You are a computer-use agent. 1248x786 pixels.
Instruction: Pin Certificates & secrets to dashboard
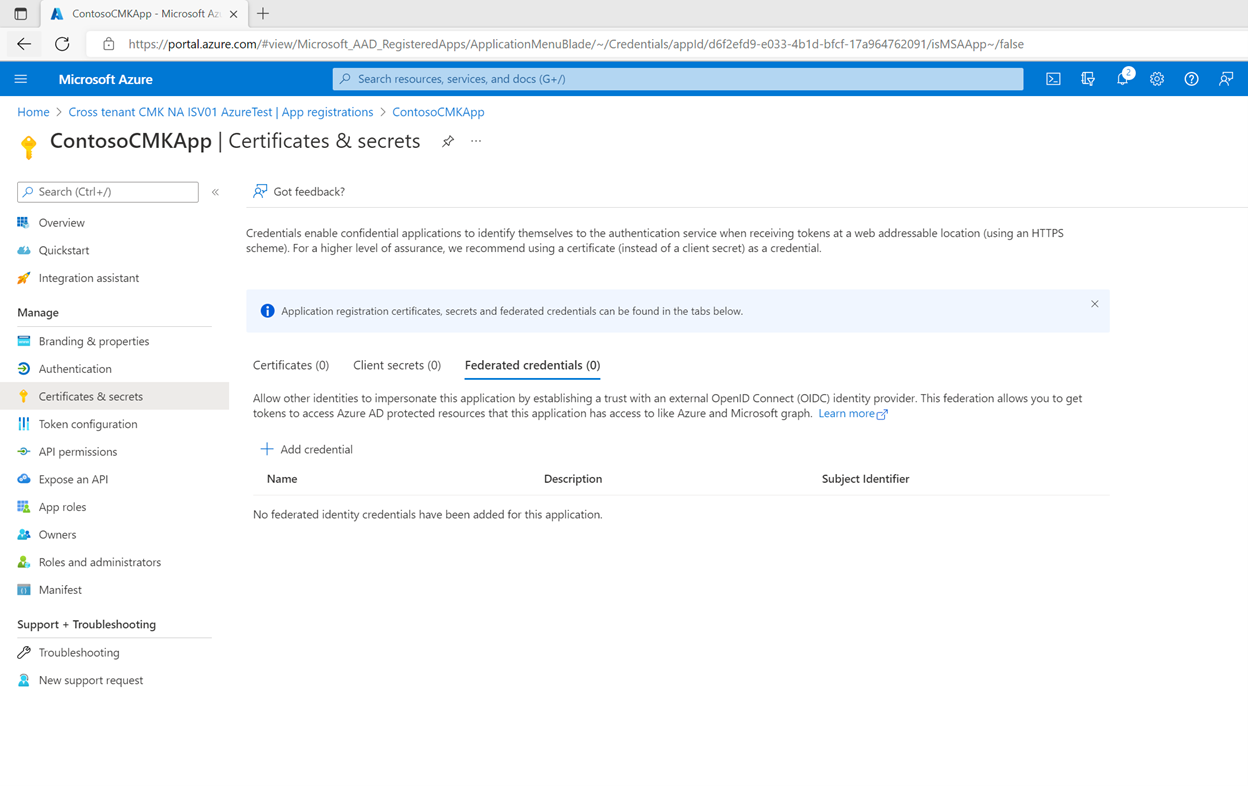coord(447,142)
